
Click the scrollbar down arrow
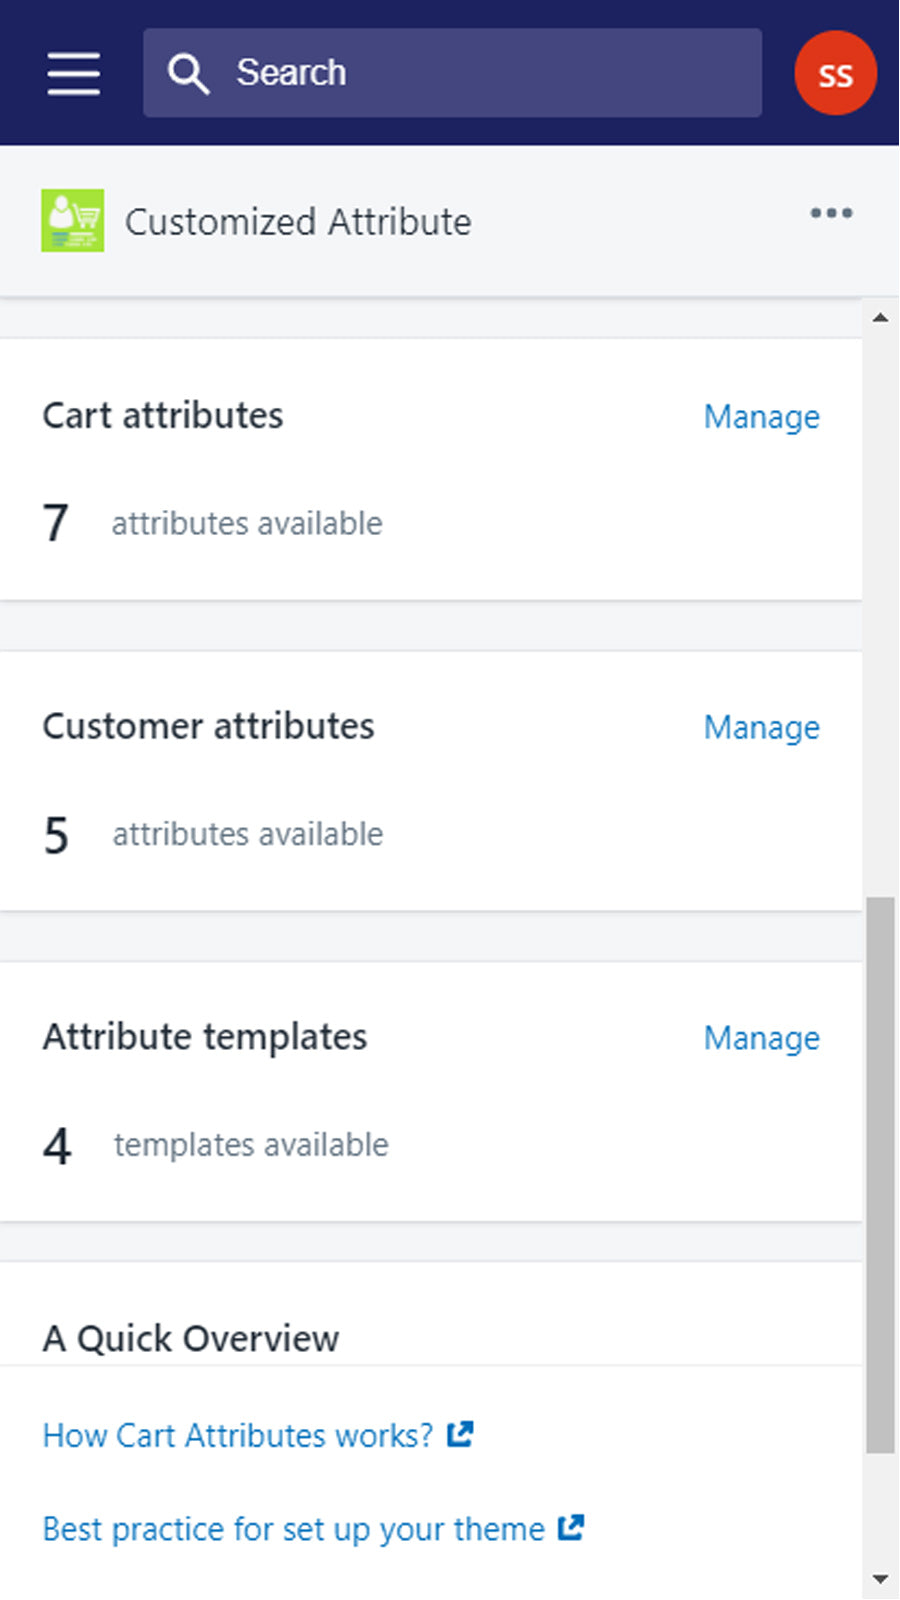(x=880, y=1579)
